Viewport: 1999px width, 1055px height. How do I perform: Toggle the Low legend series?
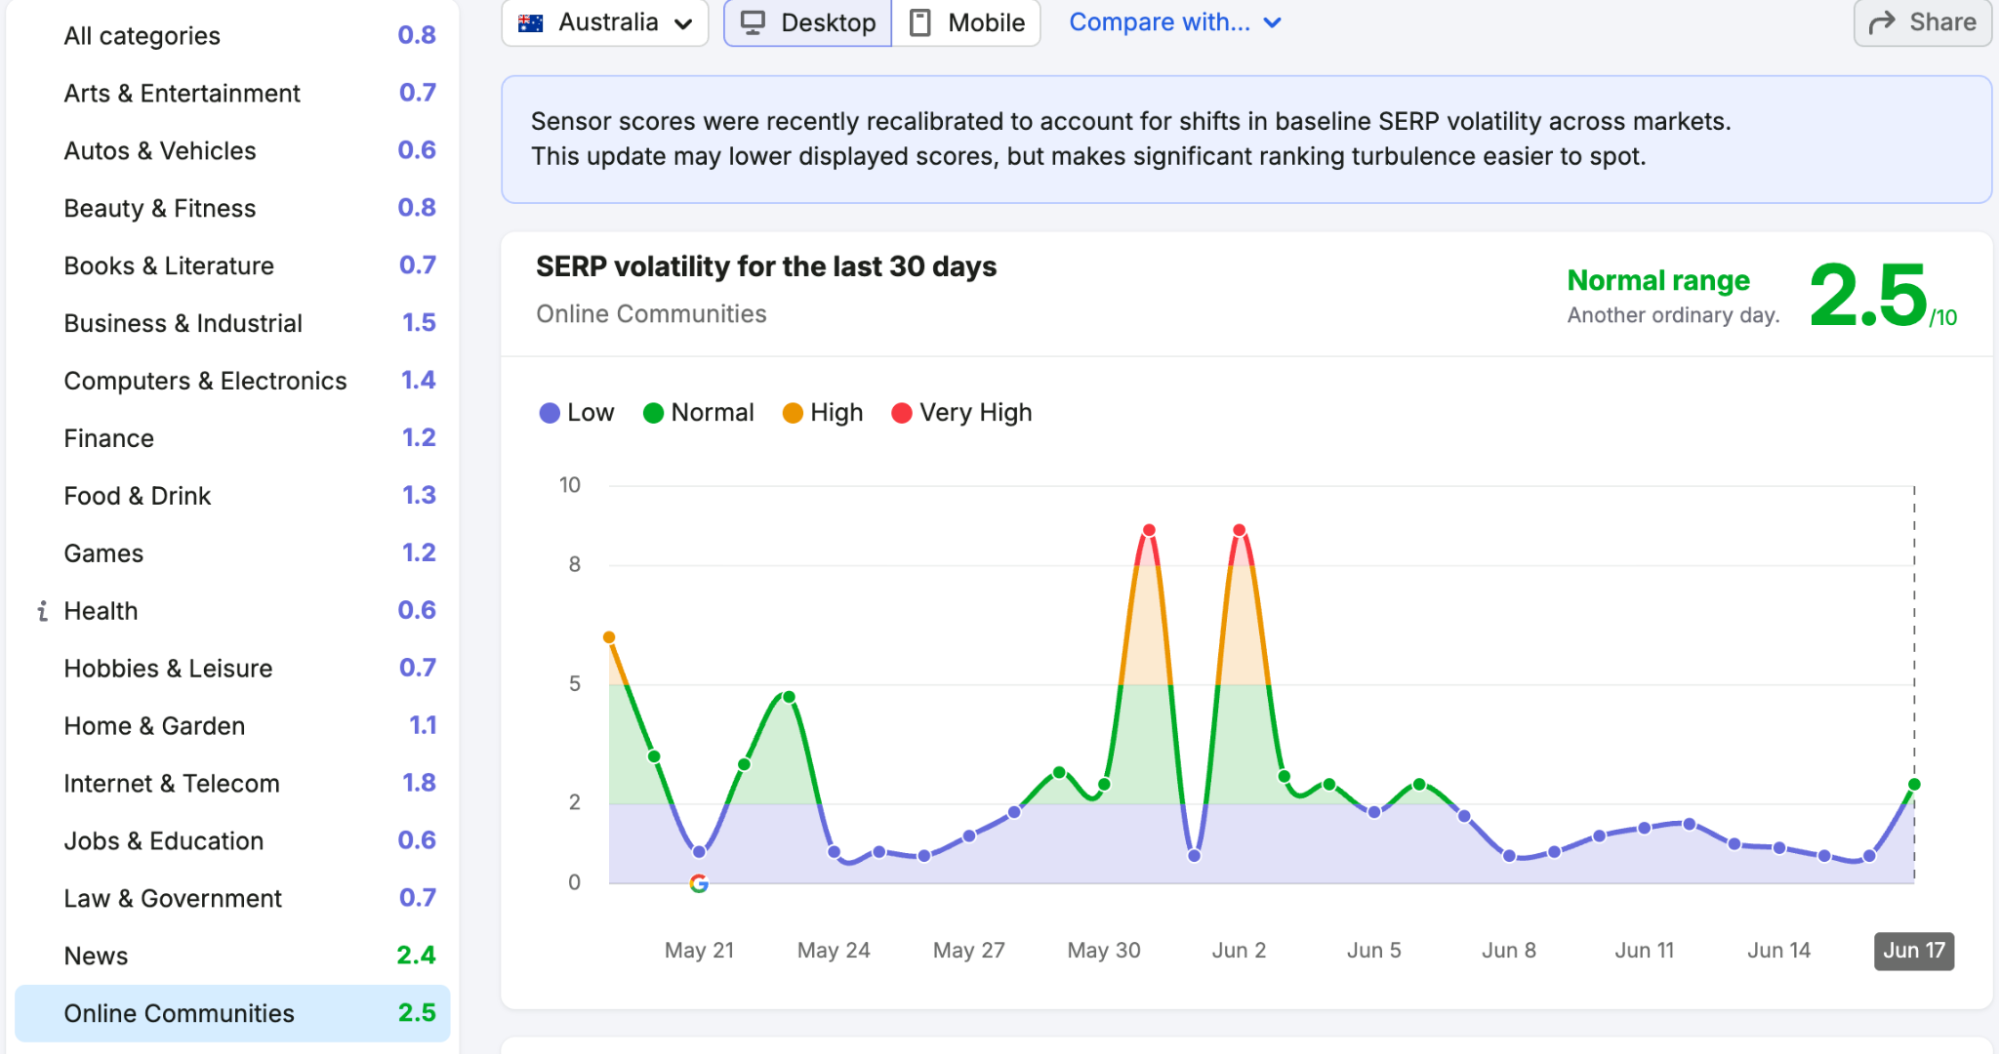click(x=577, y=413)
